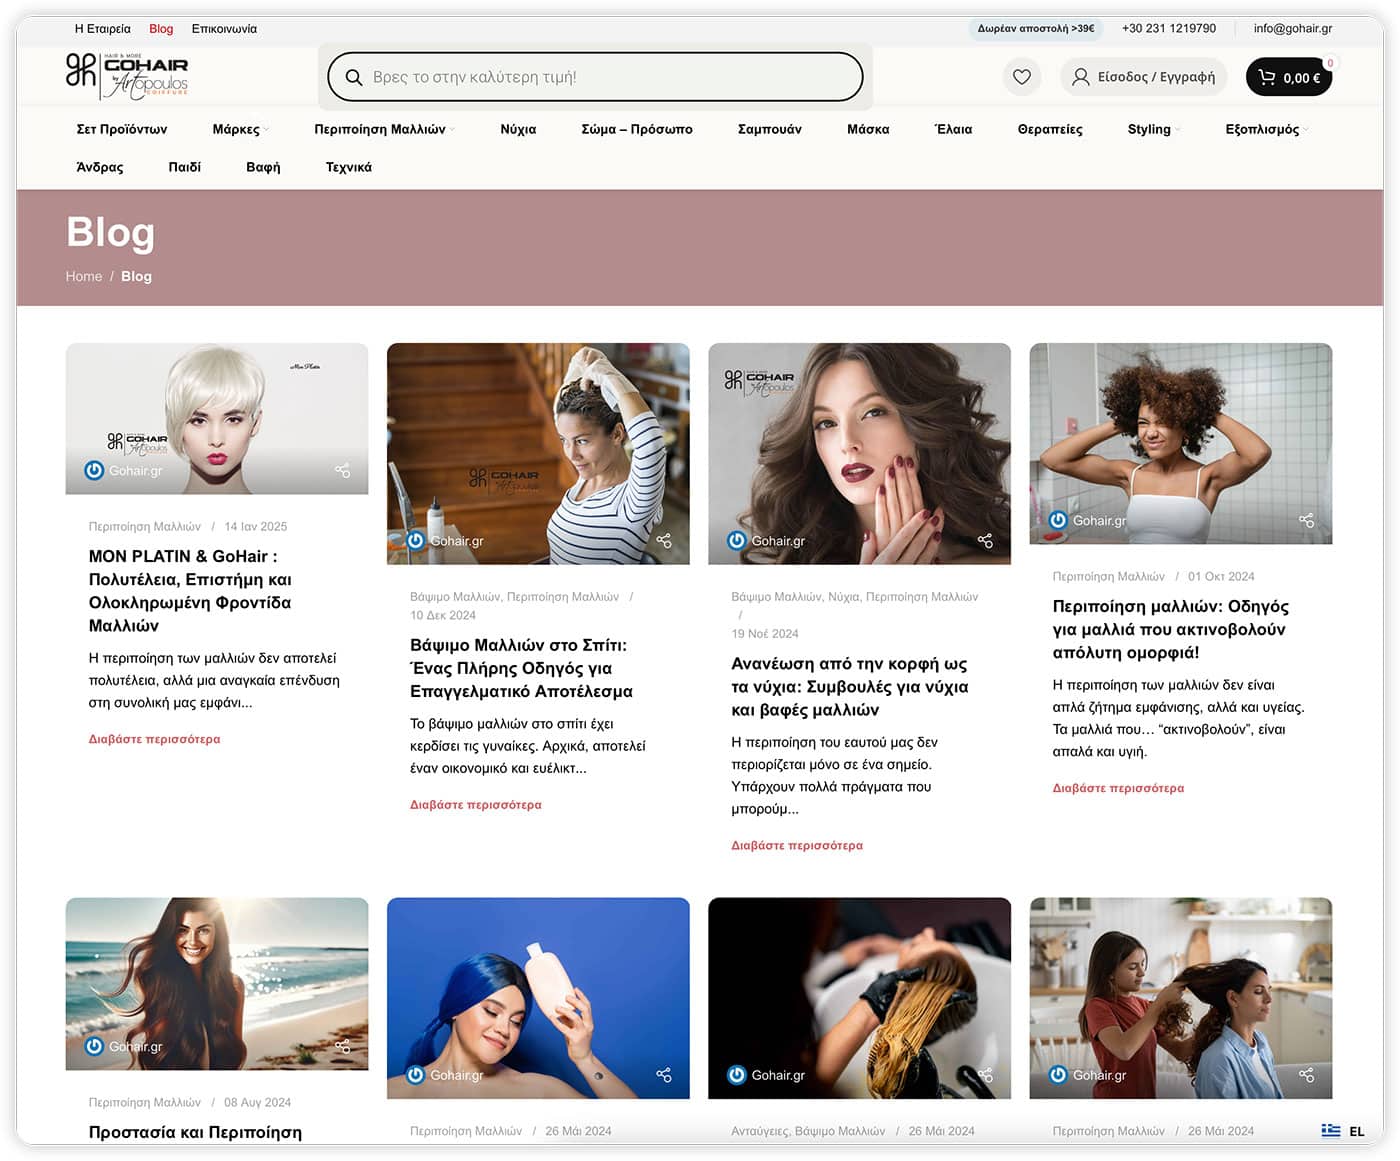Click the GoHair logo in header
Screen dimensions: 1400x1161
[127, 76]
